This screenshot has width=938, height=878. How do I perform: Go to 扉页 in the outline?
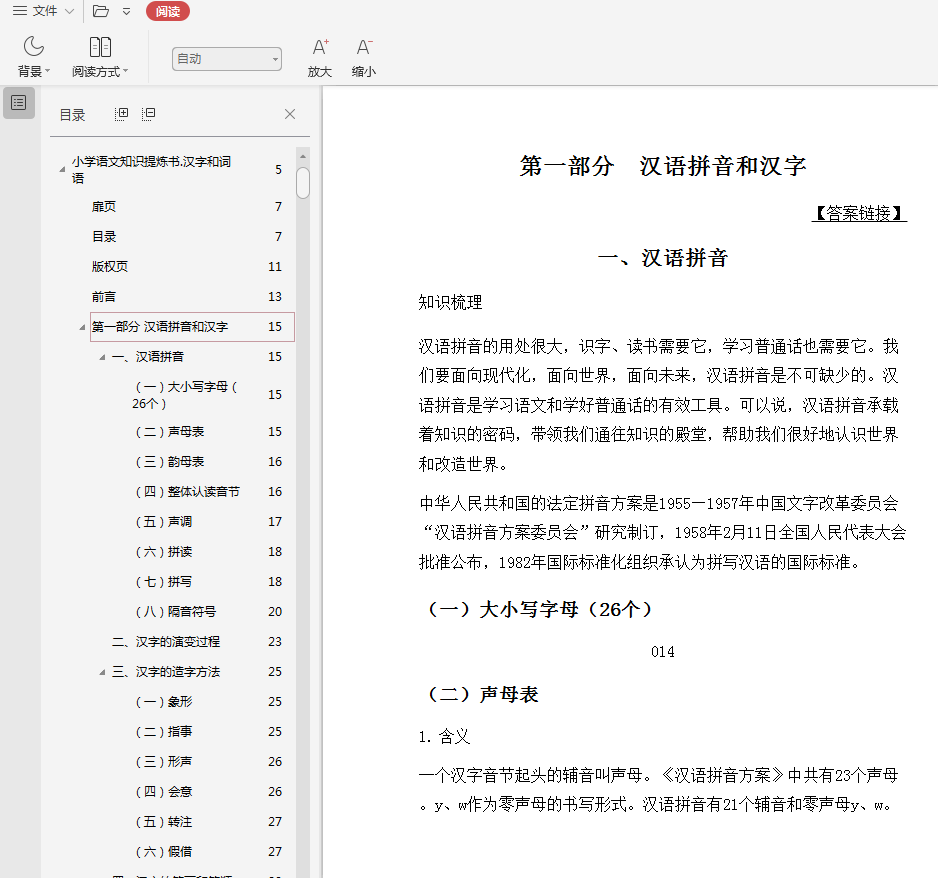pos(104,207)
